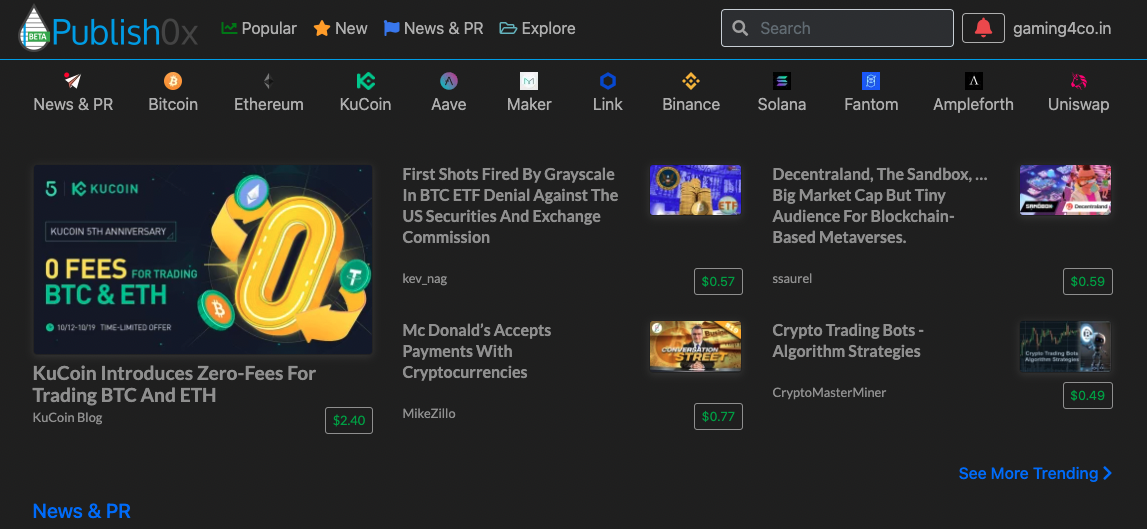Visit author MikeZillo's profile
Viewport: 1147px width, 529px height.
429,413
